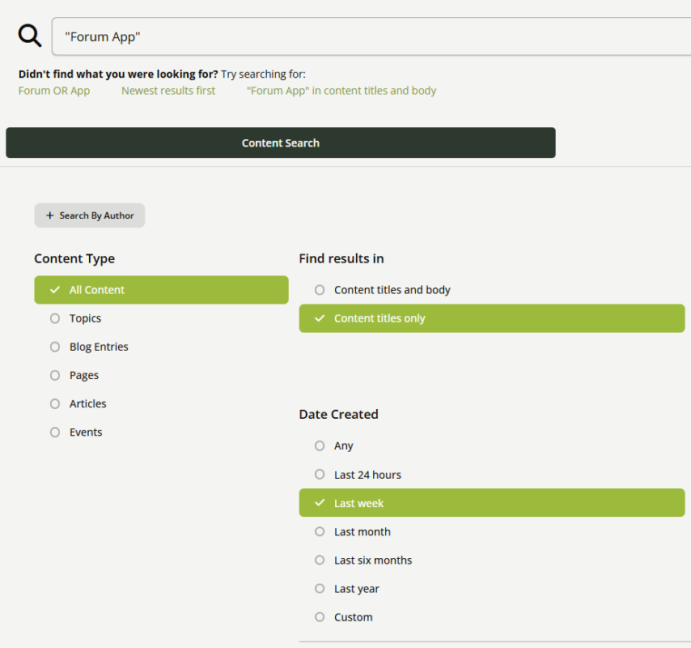This screenshot has width=691, height=648.
Task: Click the magnifying glass search icon
Action: click(x=30, y=36)
